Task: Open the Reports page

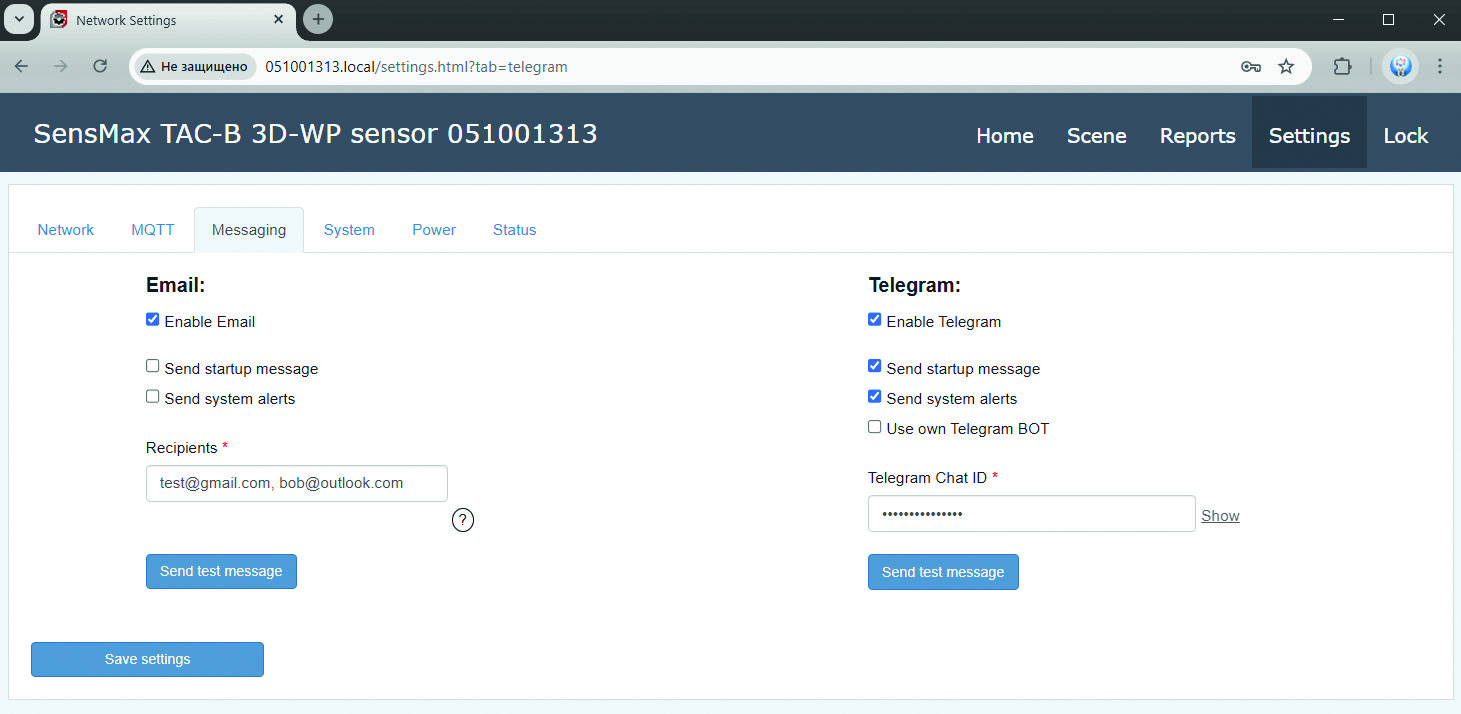Action: 1198,136
